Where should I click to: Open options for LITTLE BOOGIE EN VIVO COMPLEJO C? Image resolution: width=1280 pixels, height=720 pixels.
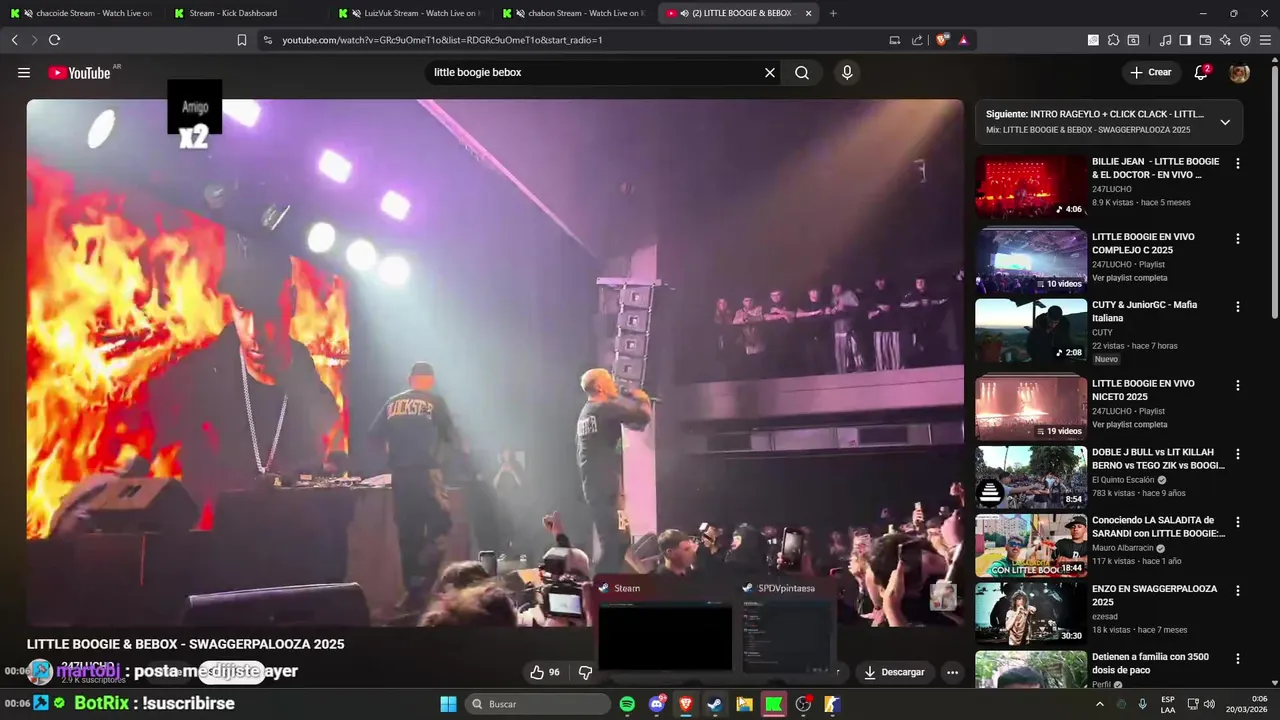[x=1238, y=239]
